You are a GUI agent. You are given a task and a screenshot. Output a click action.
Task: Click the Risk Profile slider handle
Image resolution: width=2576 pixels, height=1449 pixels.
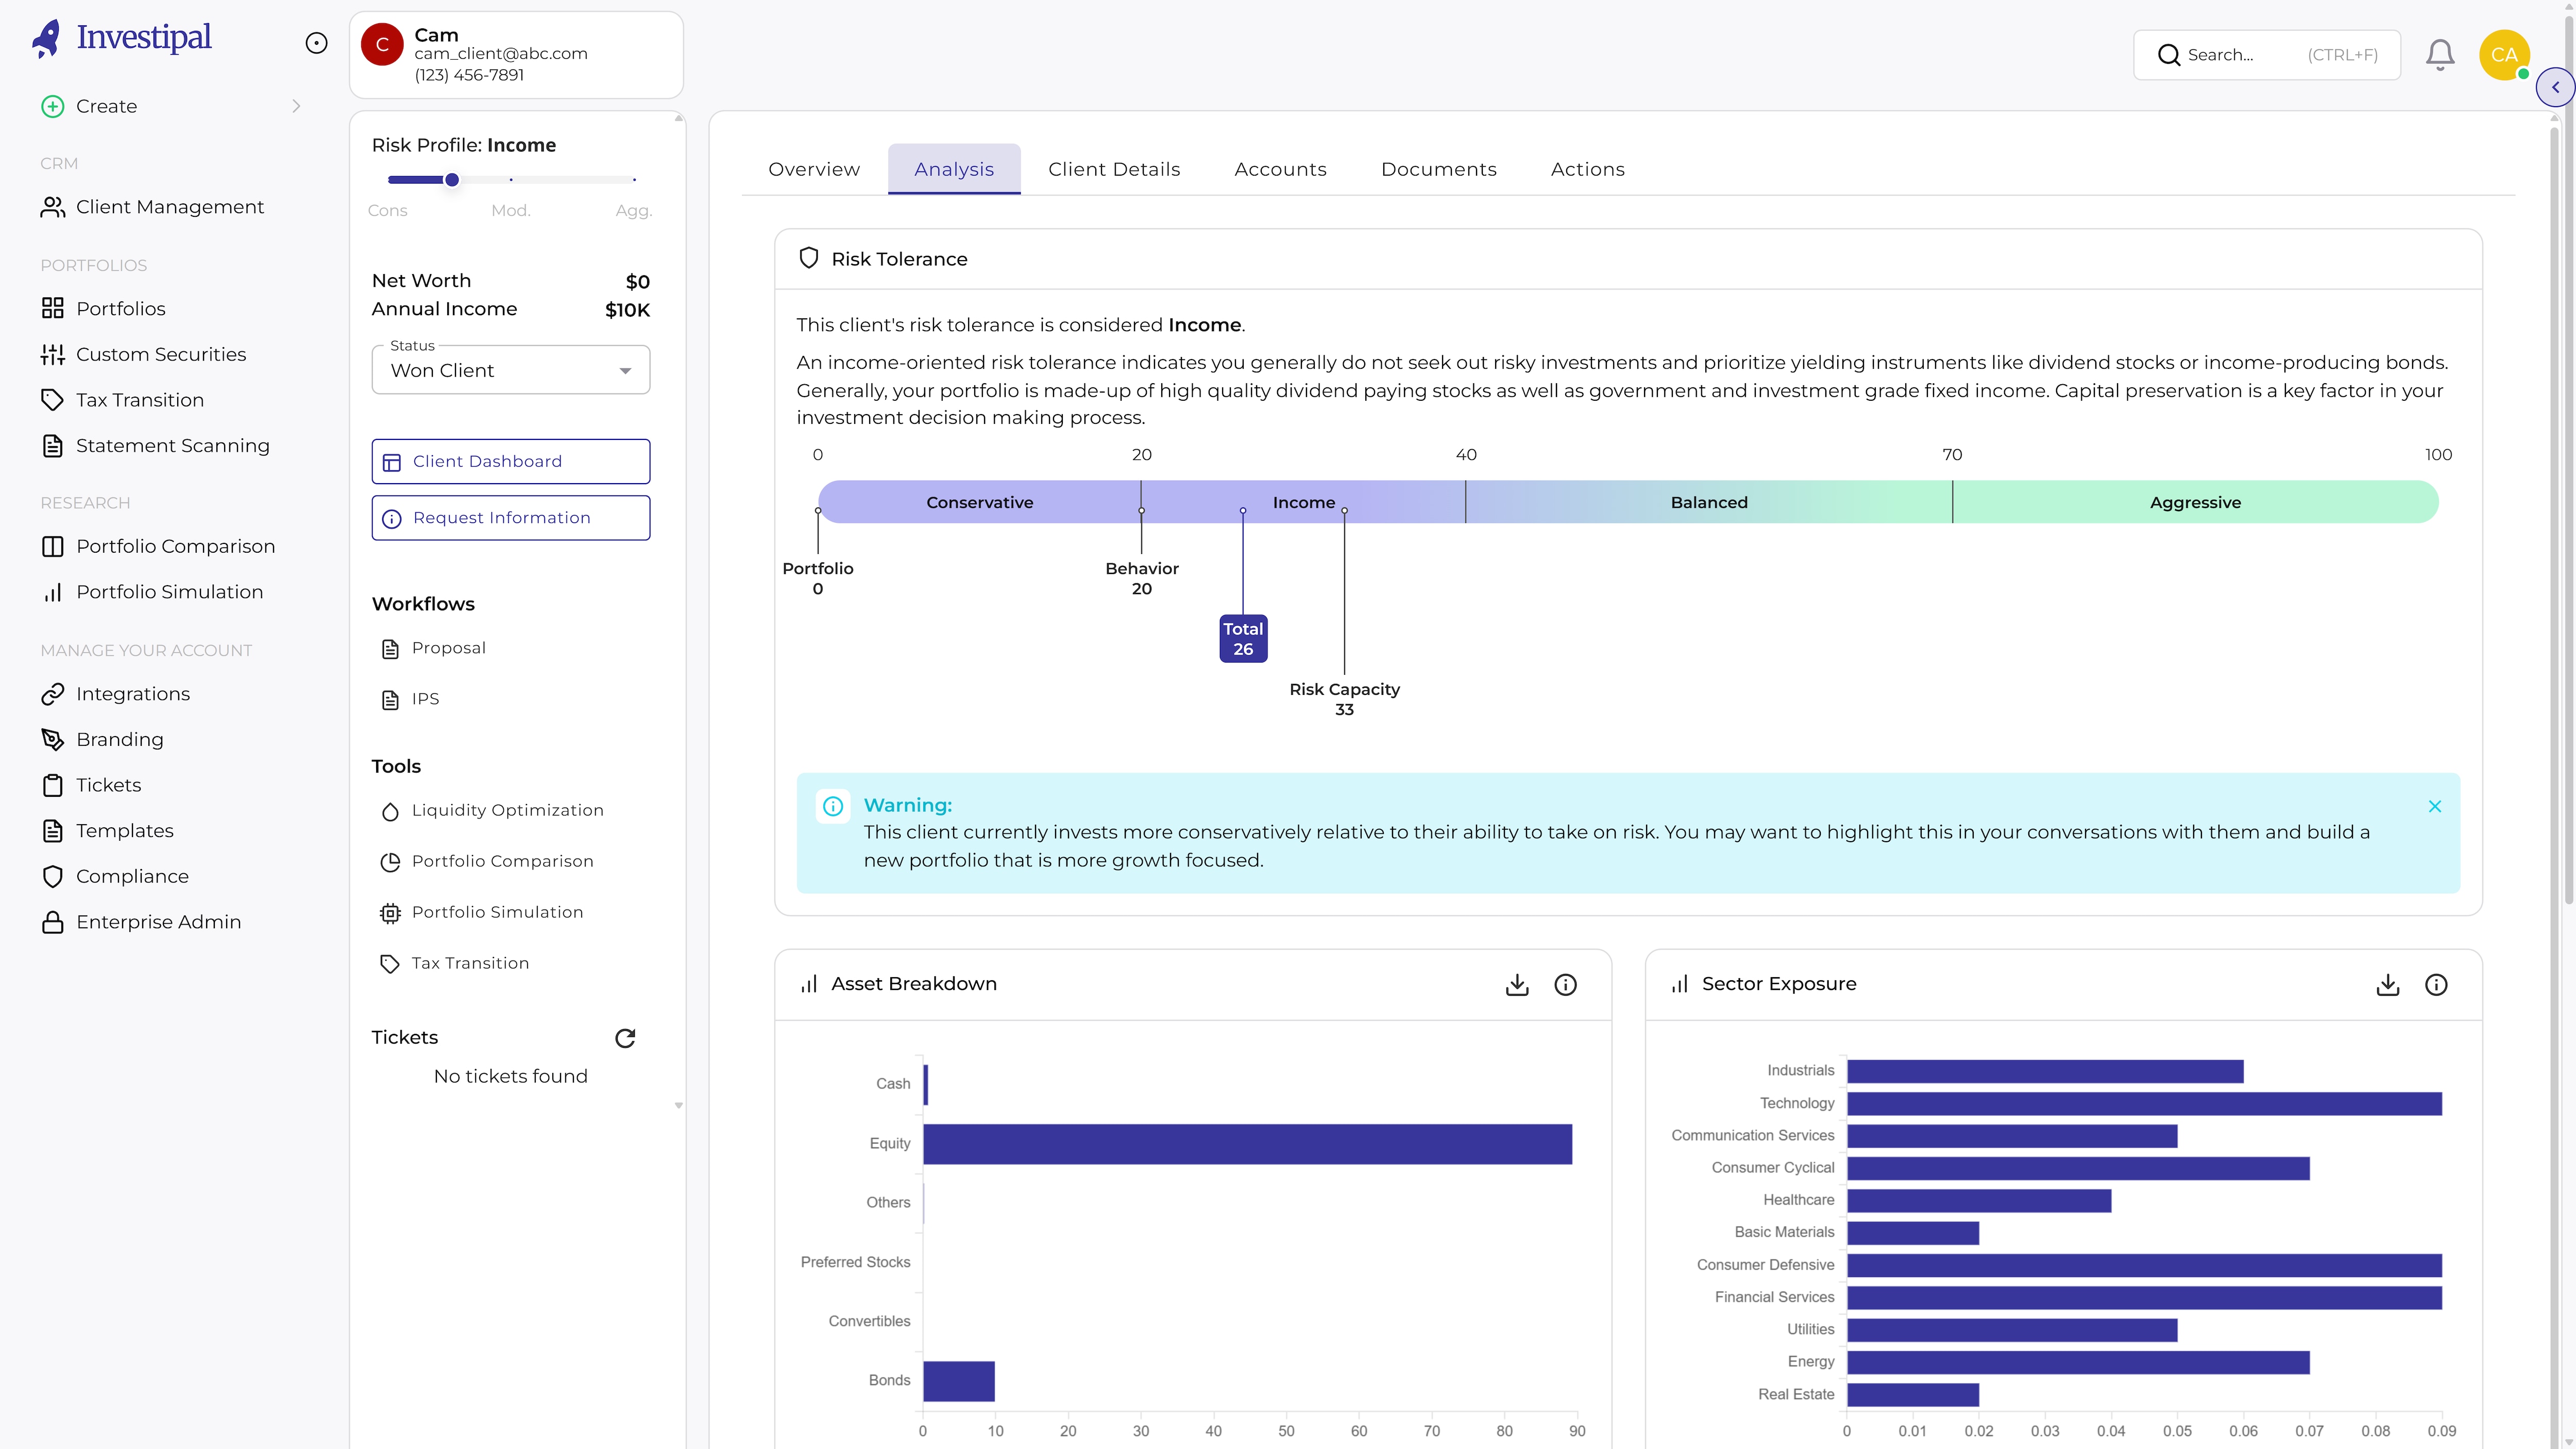(x=452, y=180)
